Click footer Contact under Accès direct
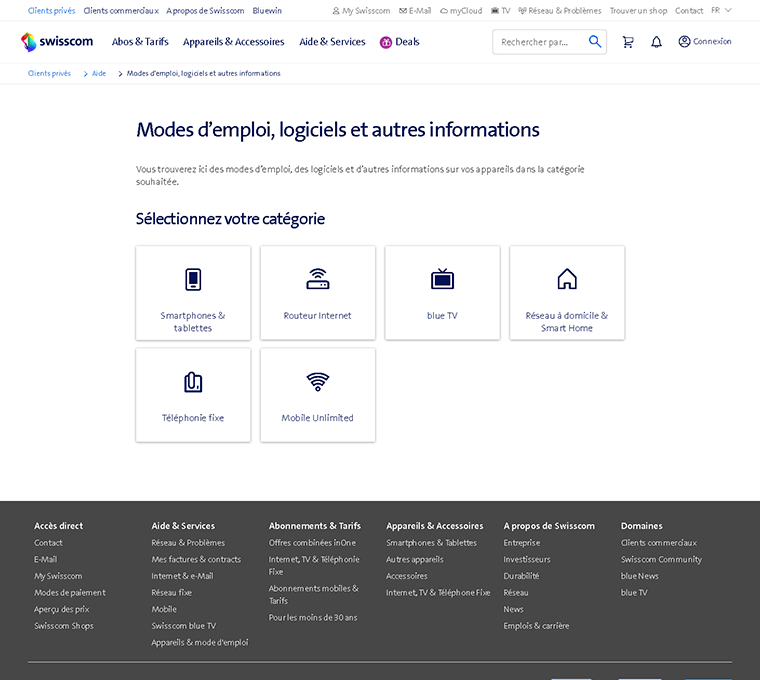Image resolution: width=760 pixels, height=680 pixels. coord(48,543)
